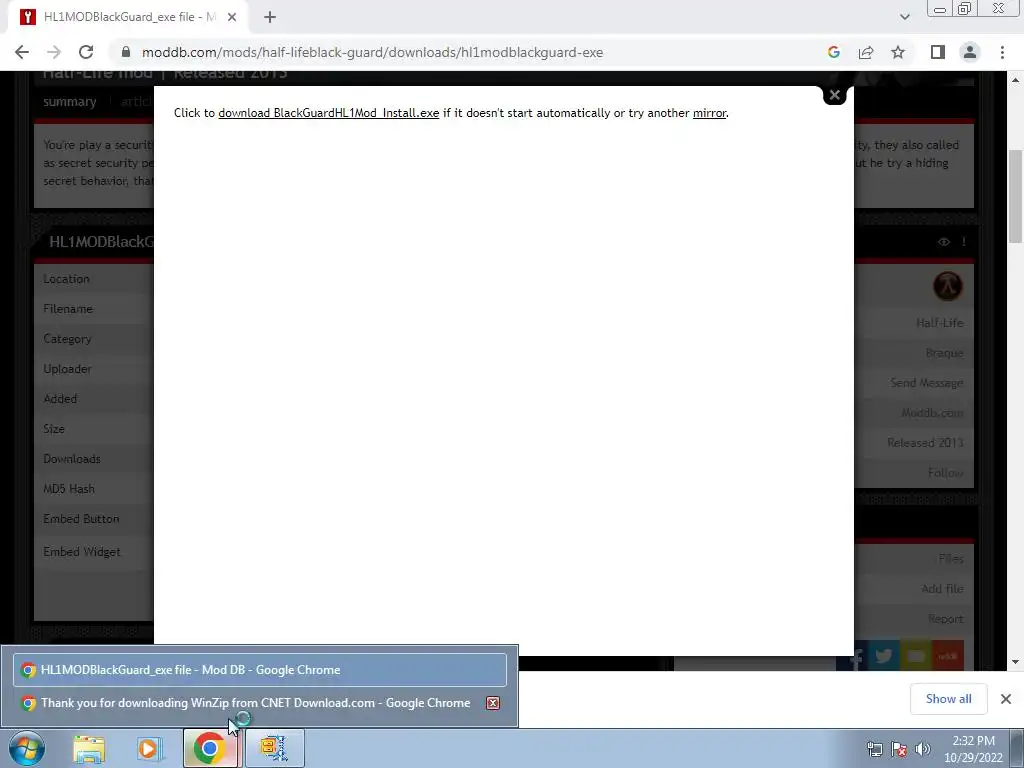The width and height of the screenshot is (1024, 768).
Task: Open the WinZip taskbar icon
Action: click(x=275, y=748)
